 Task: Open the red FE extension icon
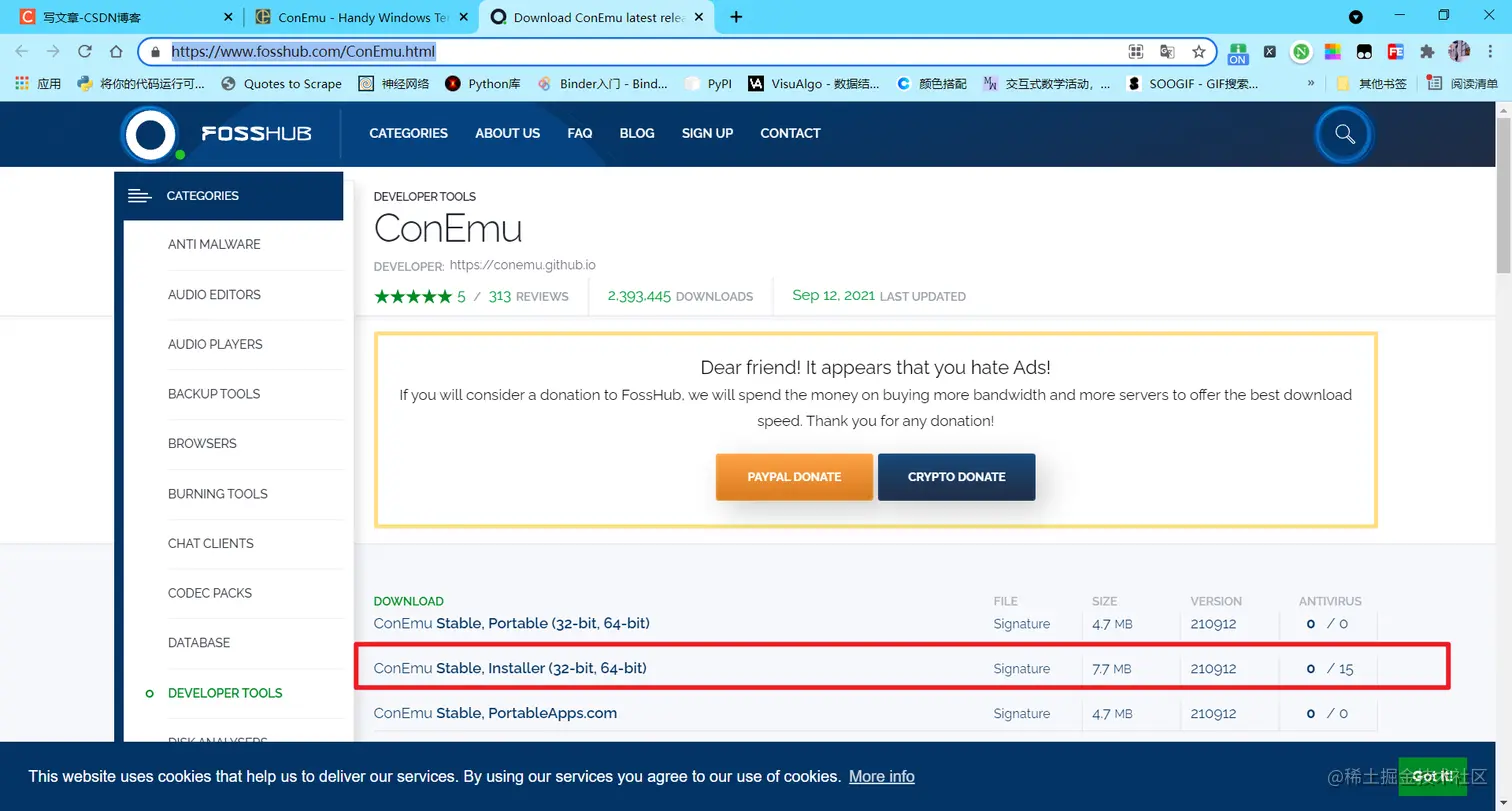(x=1396, y=52)
